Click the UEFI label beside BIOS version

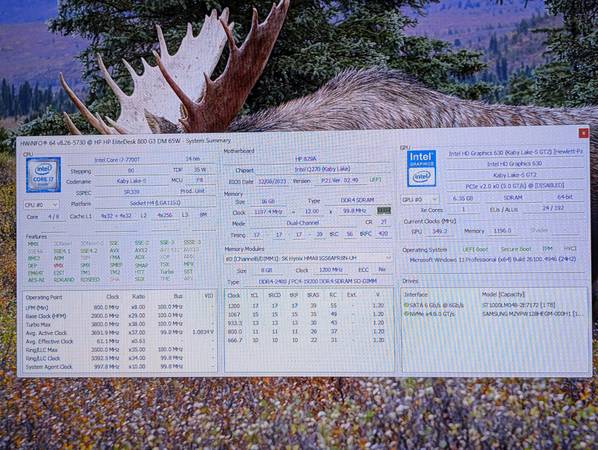pyautogui.click(x=375, y=180)
